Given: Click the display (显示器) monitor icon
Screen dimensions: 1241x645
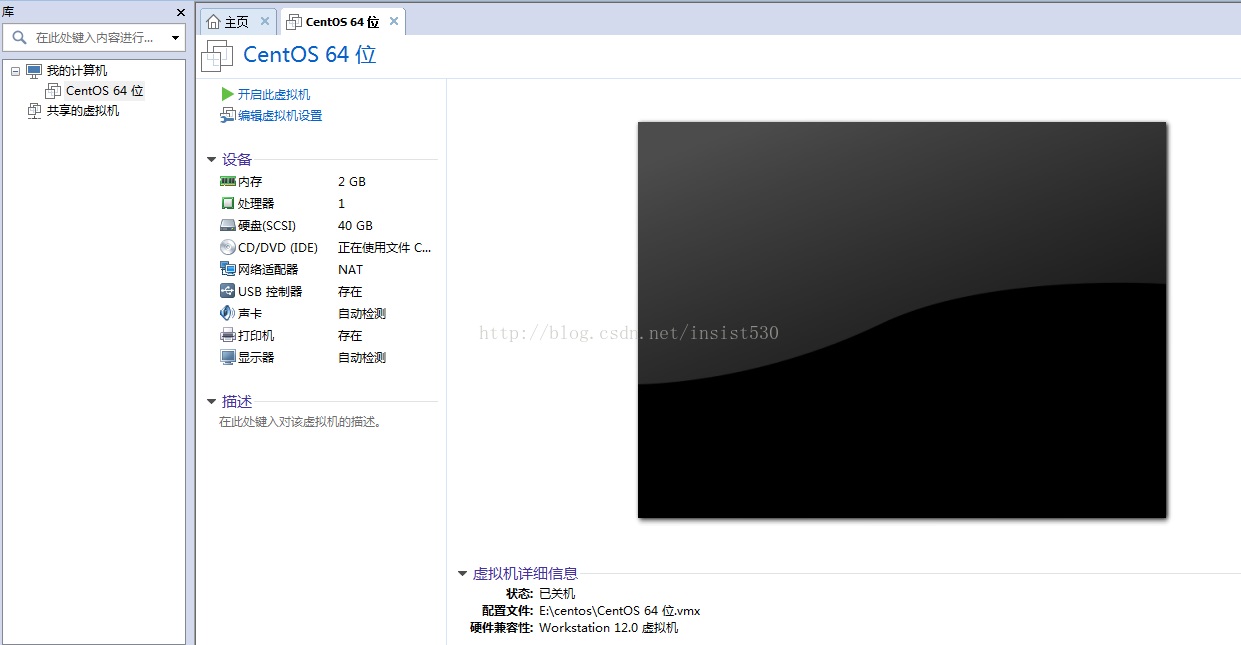Looking at the screenshot, I should (x=227, y=357).
